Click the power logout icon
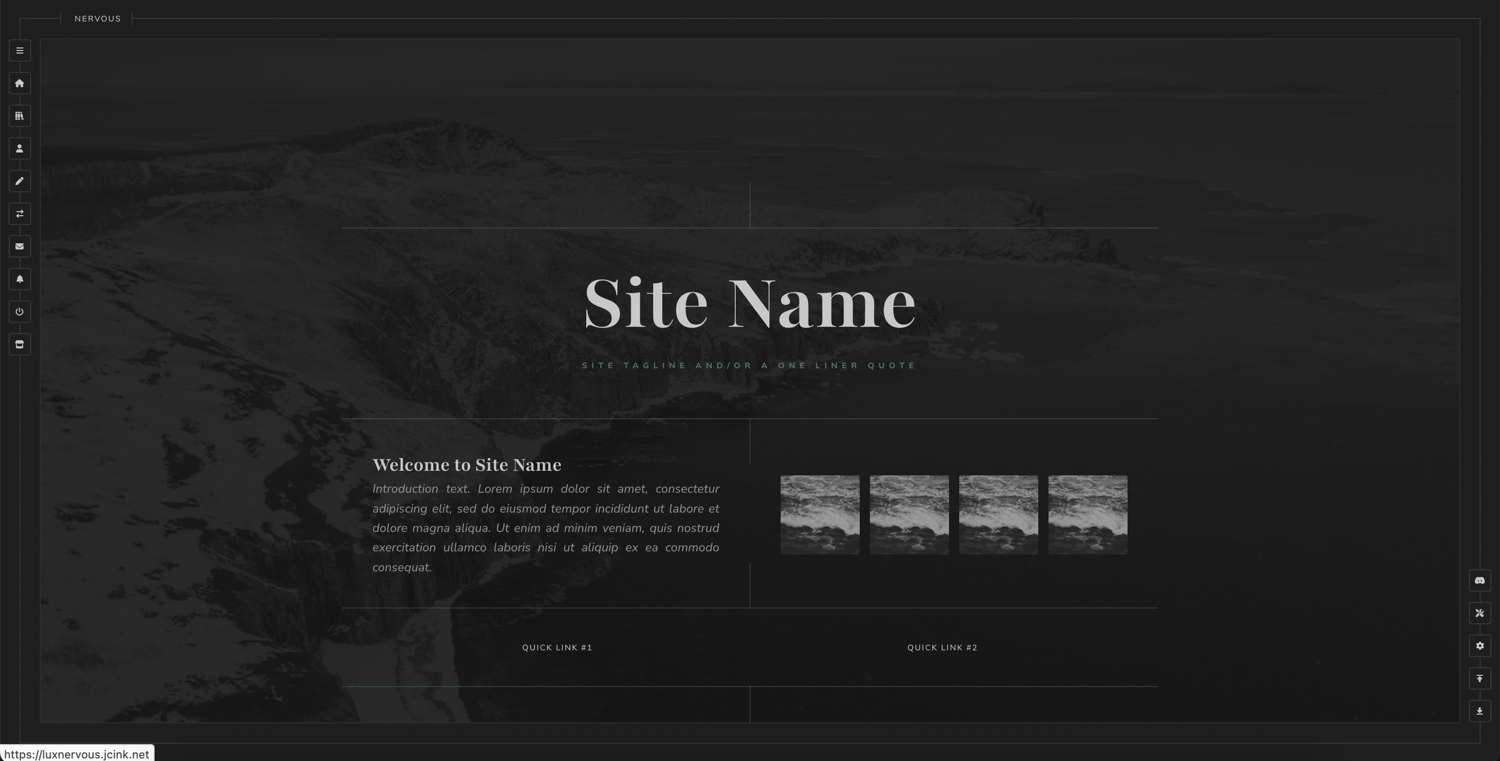Image resolution: width=1500 pixels, height=761 pixels. pyautogui.click(x=19, y=312)
